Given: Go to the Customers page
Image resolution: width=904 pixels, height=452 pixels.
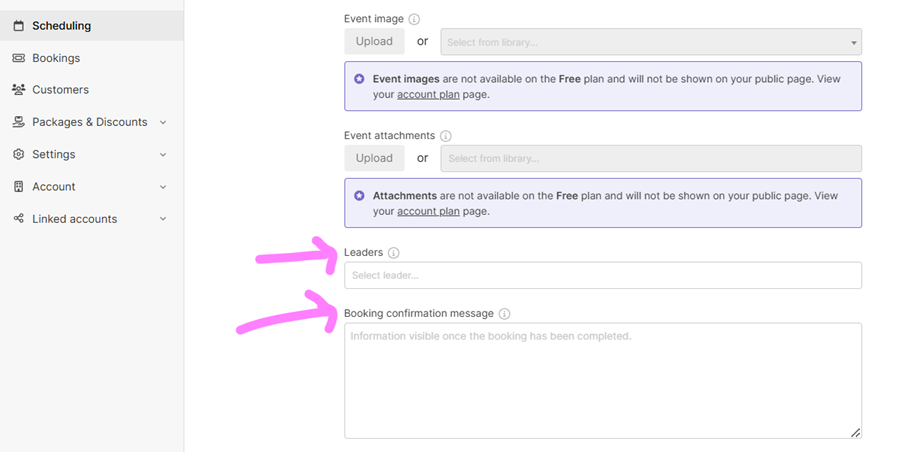Looking at the screenshot, I should coord(60,90).
